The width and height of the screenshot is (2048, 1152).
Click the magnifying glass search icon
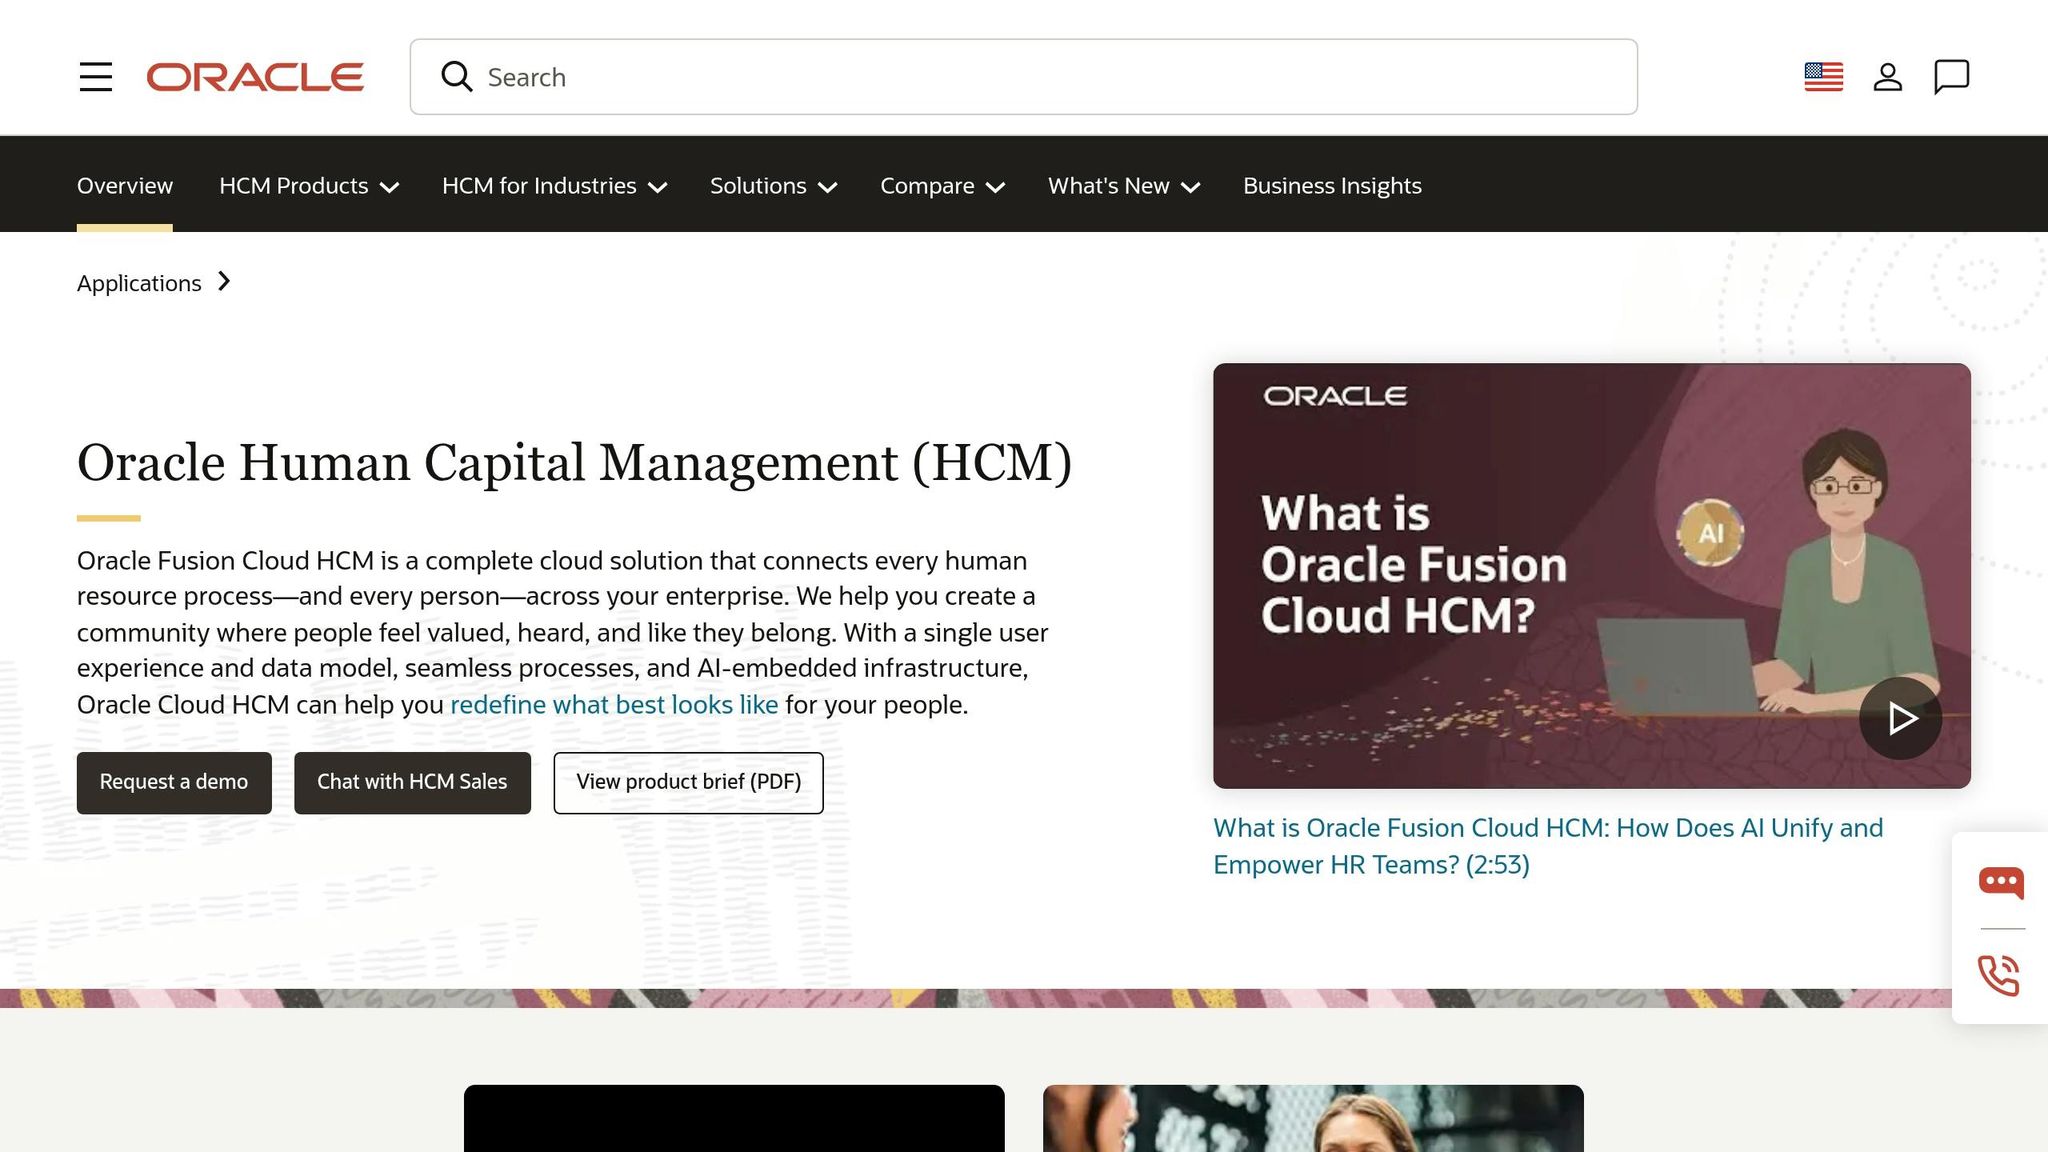(456, 77)
